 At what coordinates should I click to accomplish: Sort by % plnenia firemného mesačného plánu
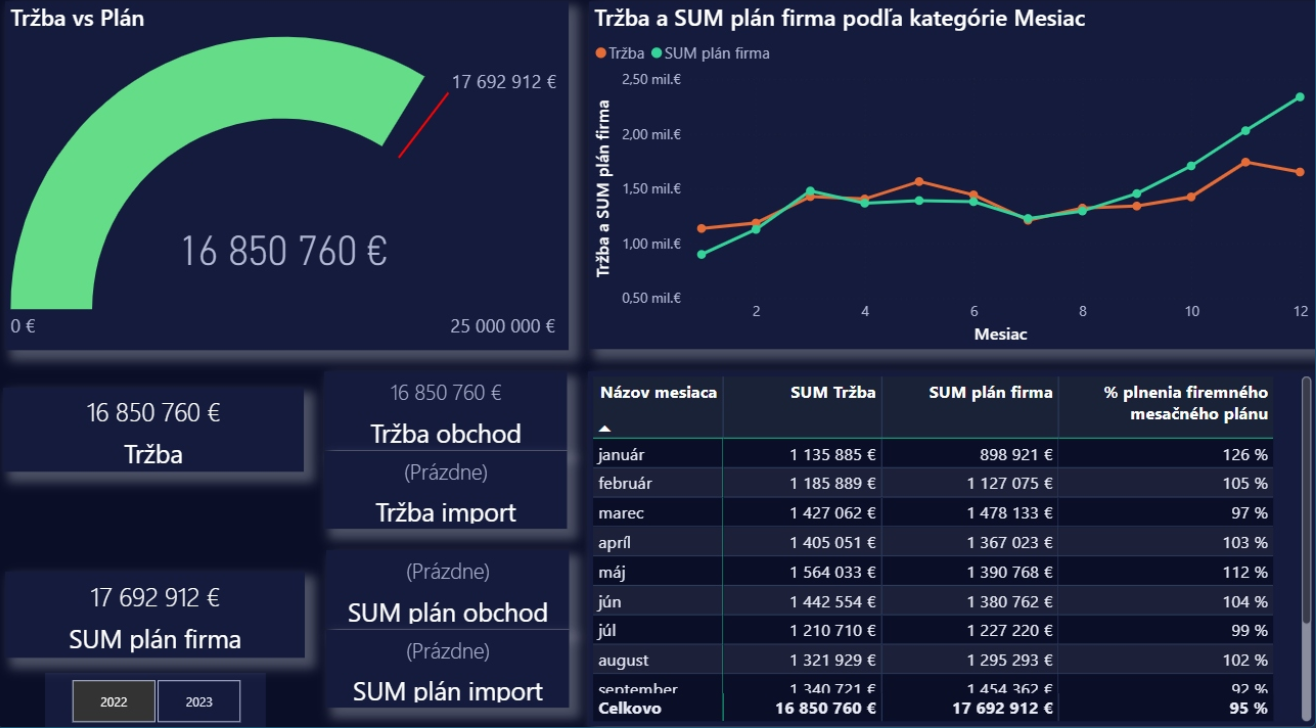point(1185,403)
